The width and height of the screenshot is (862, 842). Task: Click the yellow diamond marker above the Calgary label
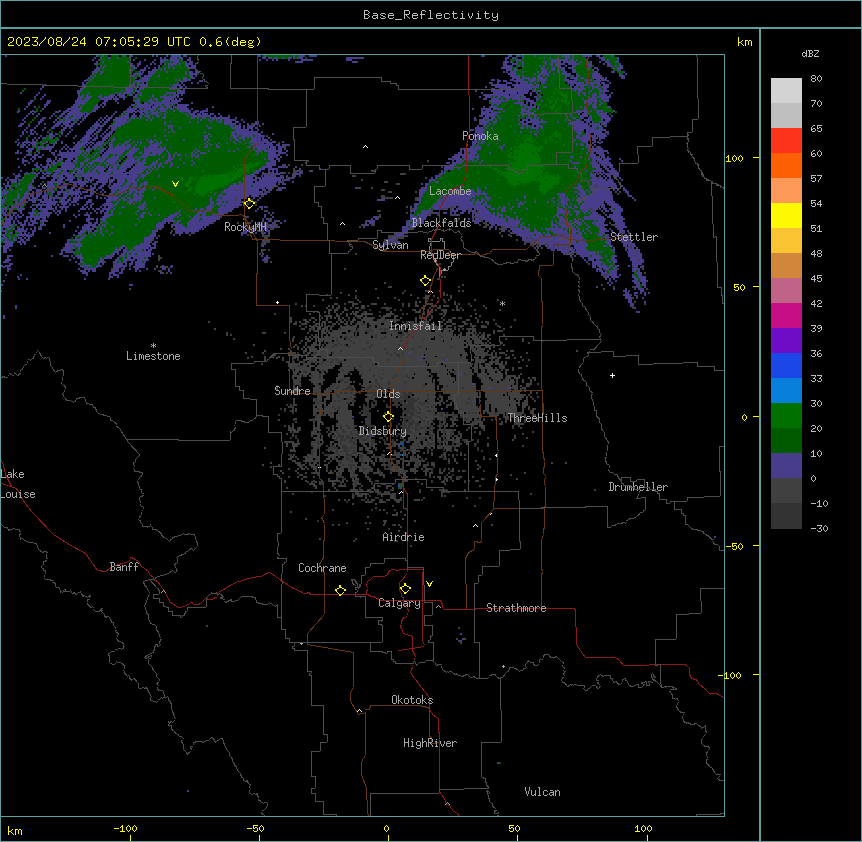click(405, 589)
